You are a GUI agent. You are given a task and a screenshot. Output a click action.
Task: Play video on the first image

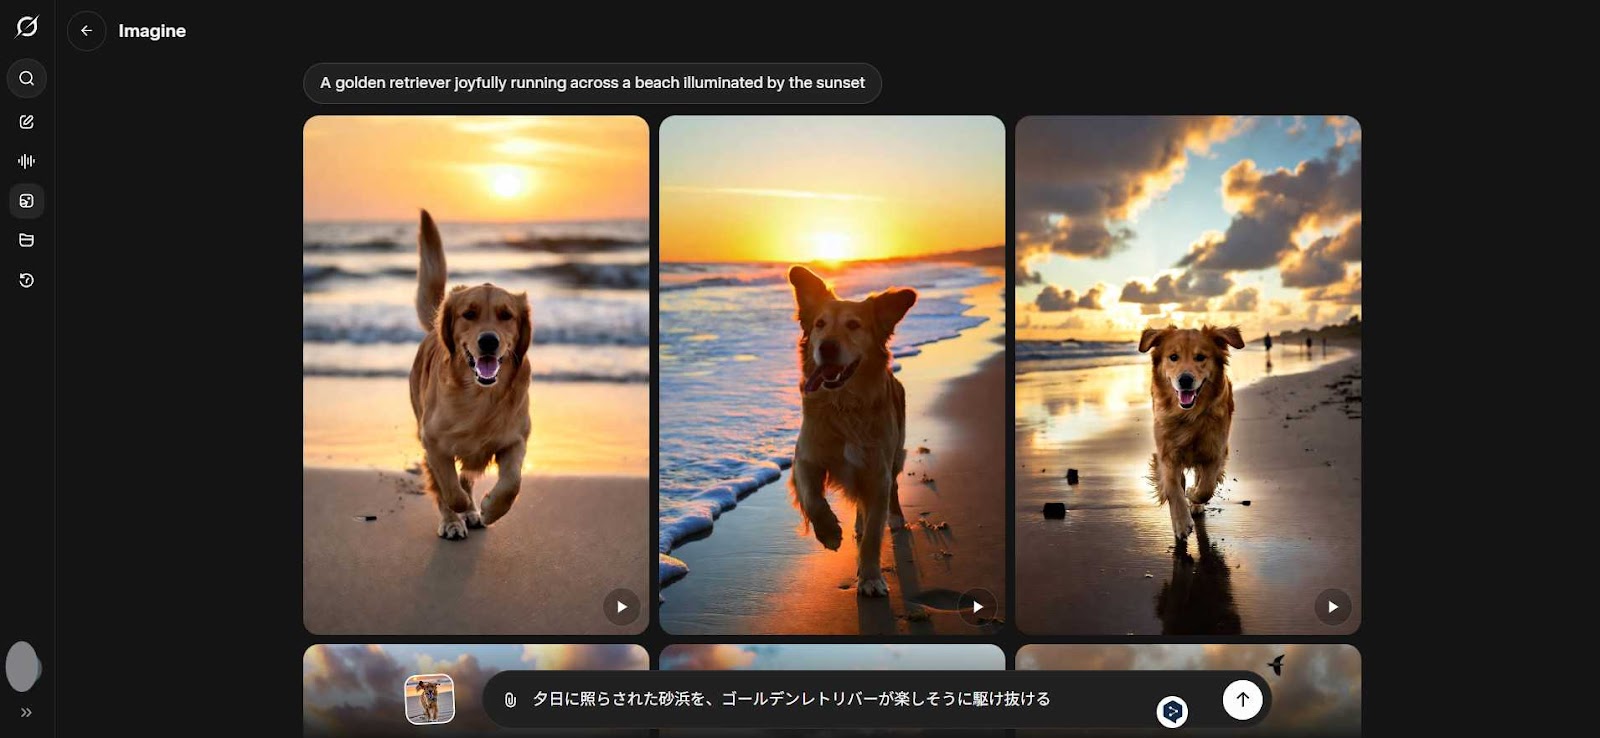point(621,607)
